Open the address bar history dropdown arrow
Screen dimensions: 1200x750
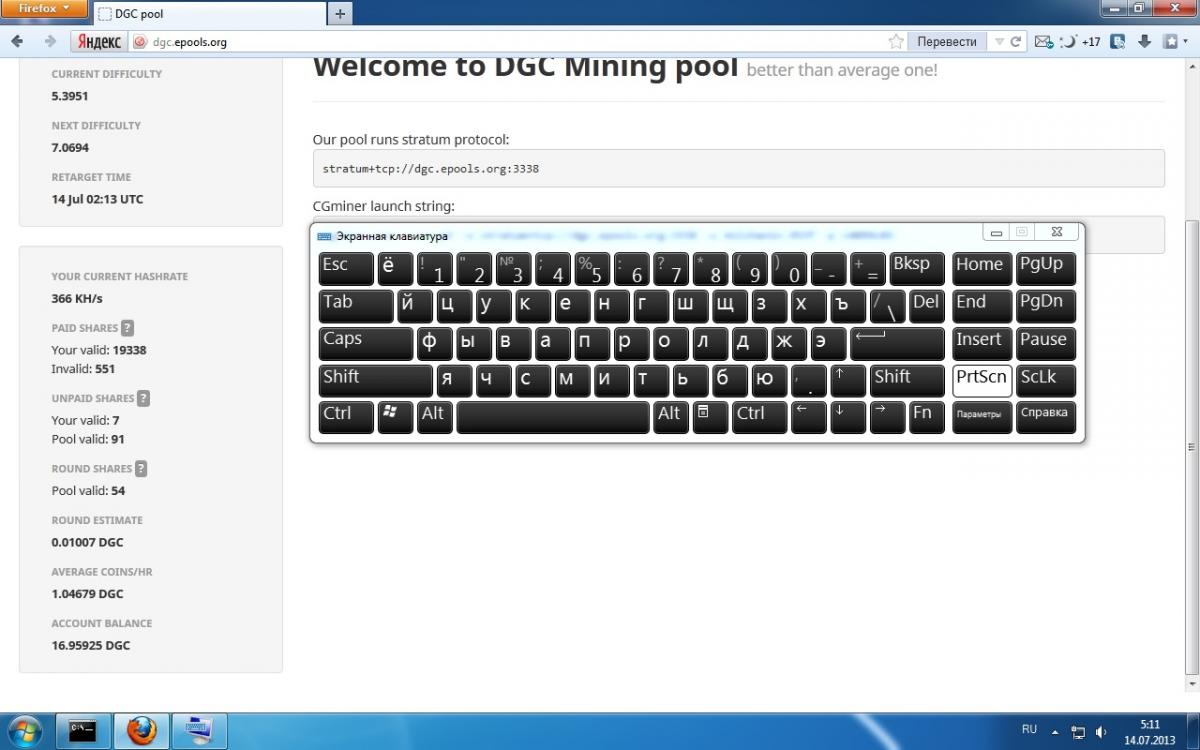[998, 42]
